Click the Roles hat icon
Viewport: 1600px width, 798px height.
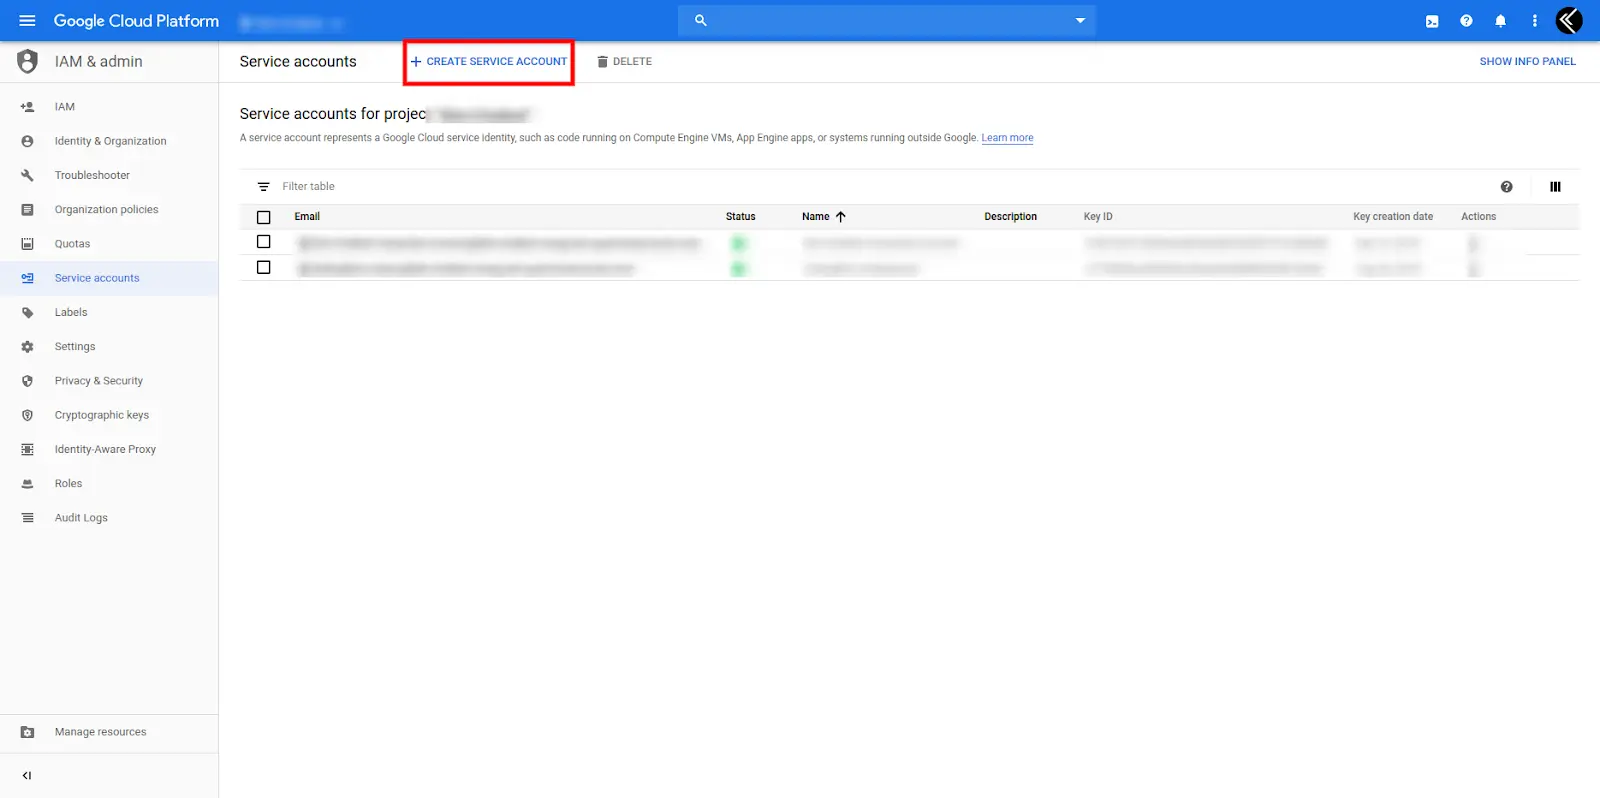(x=27, y=484)
